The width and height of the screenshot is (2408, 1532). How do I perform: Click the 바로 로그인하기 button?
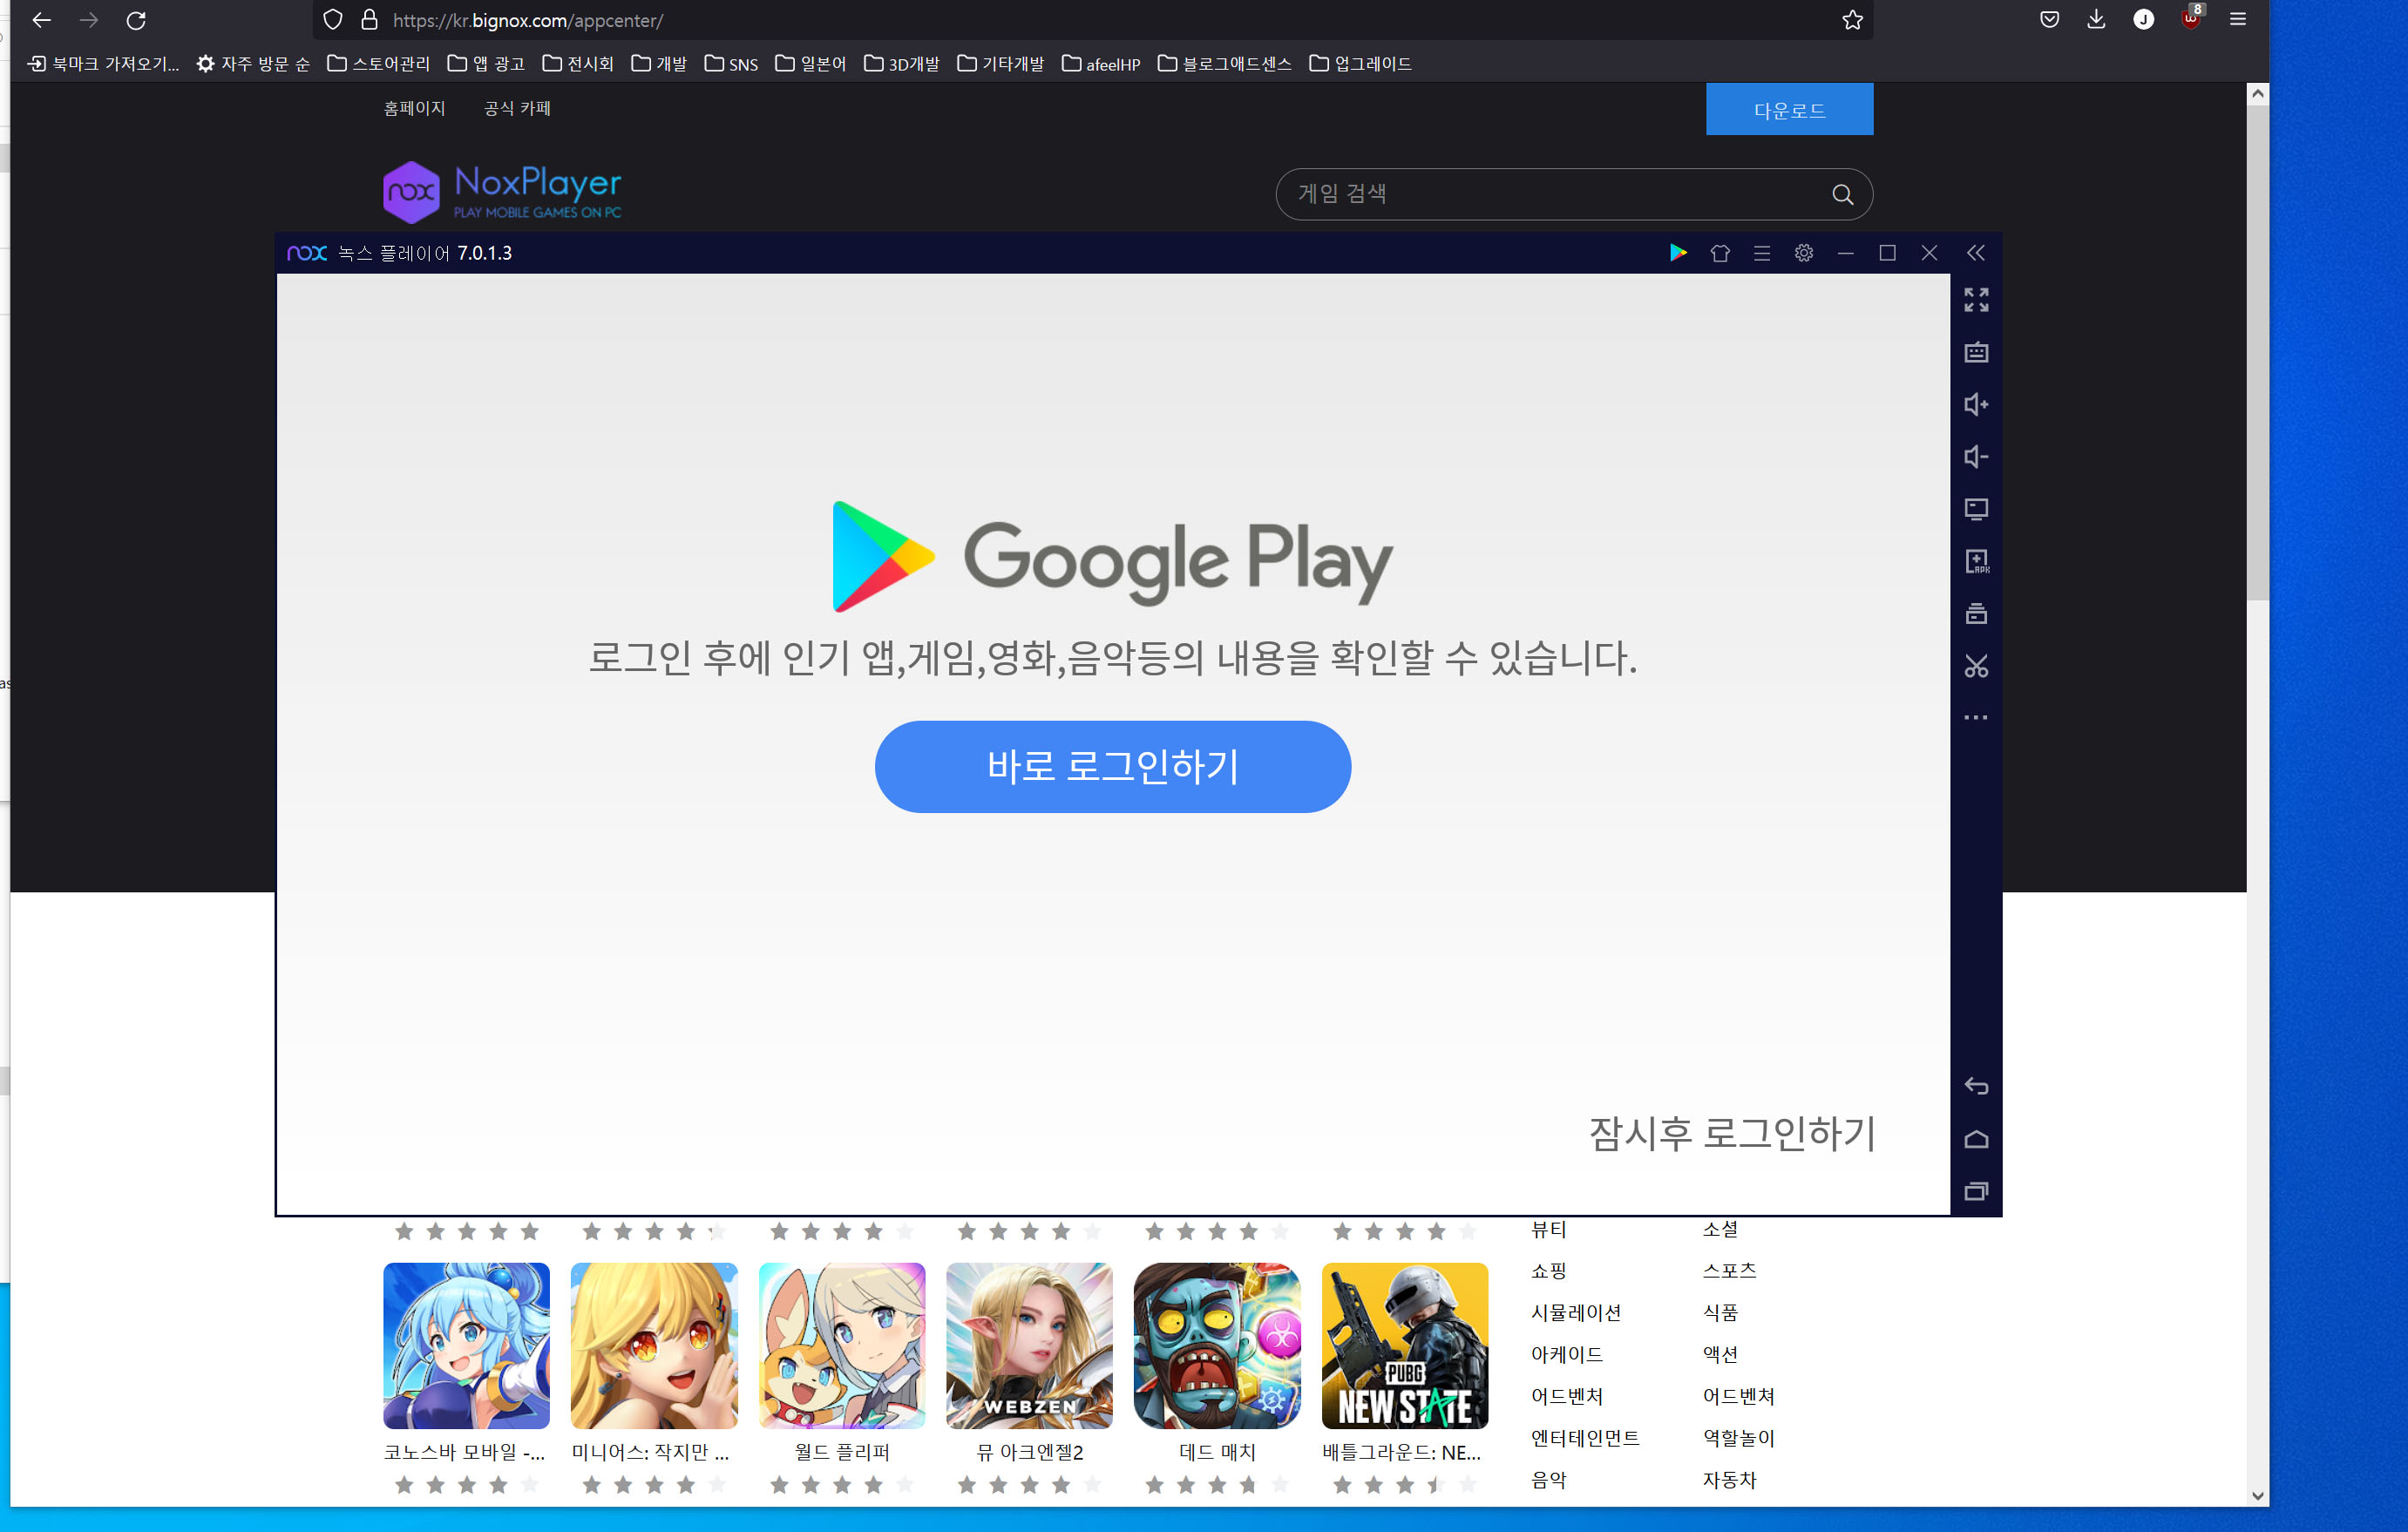click(1112, 767)
